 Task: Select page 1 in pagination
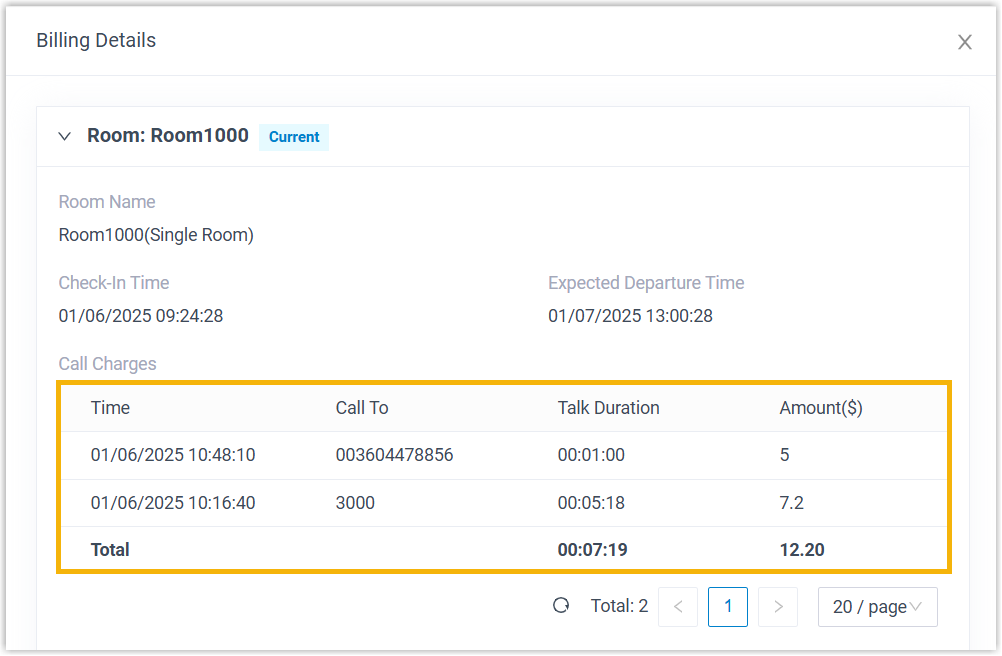click(728, 606)
